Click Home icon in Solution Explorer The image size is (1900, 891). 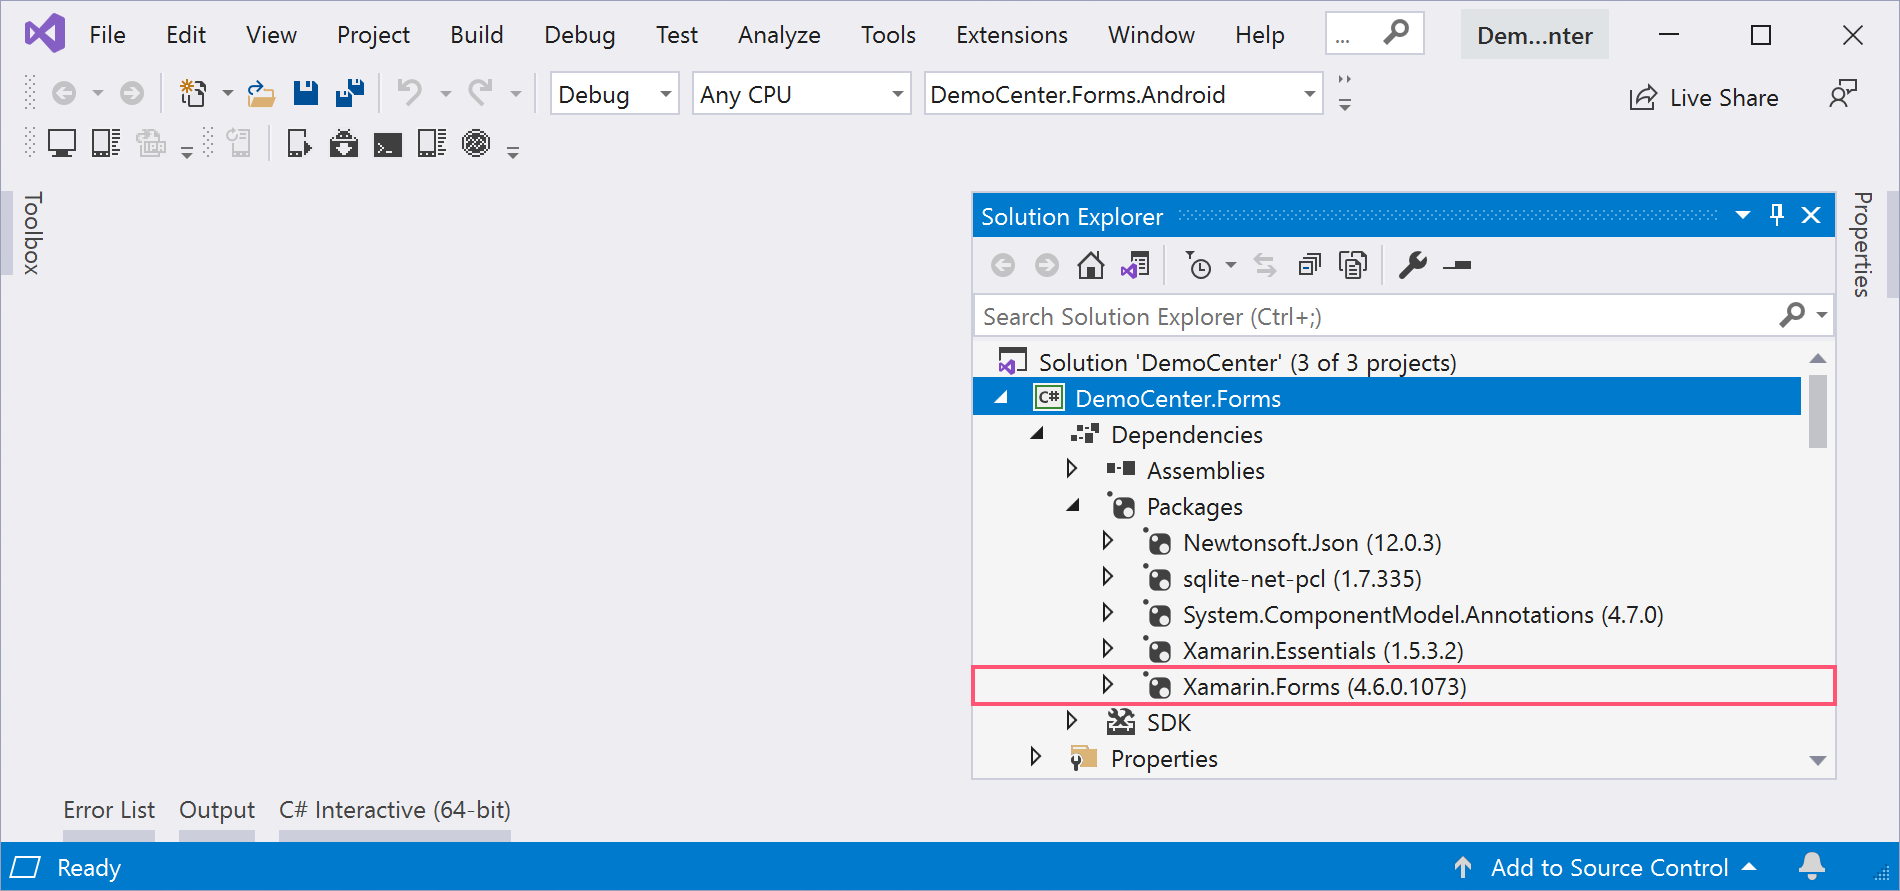click(x=1090, y=265)
